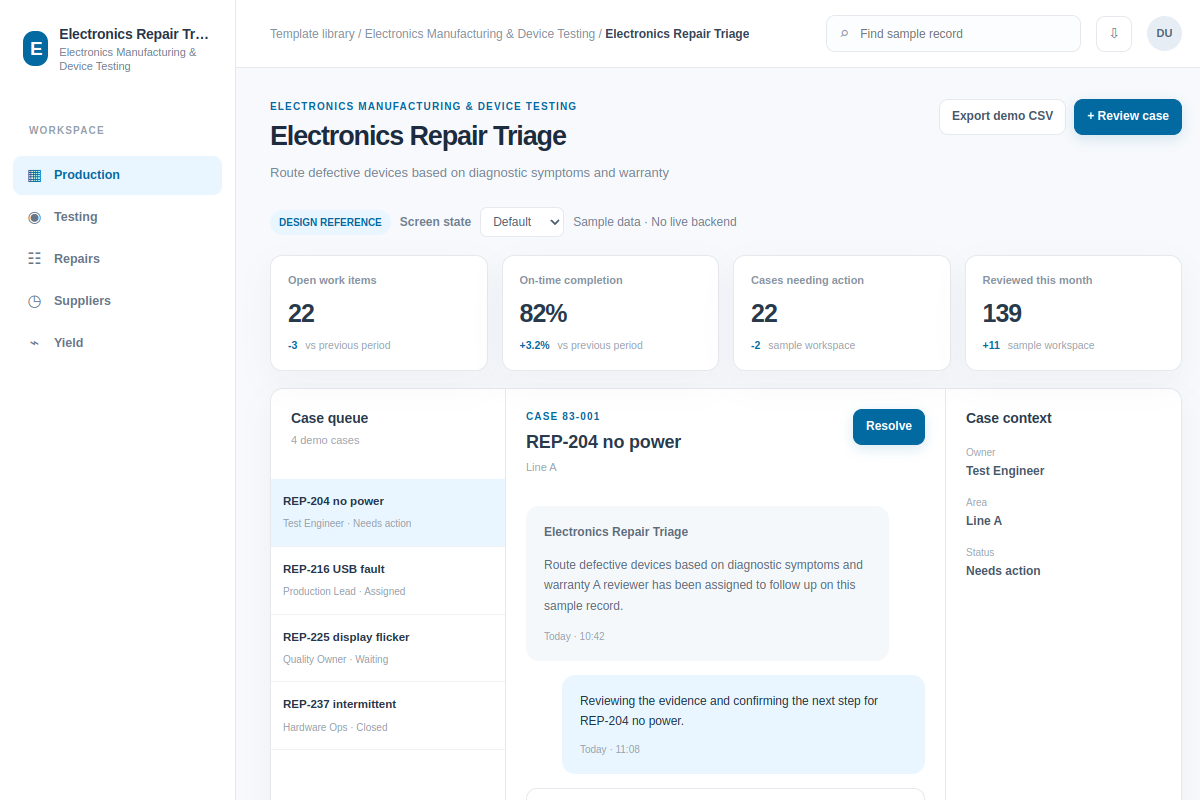Resolve the REP-204 case
The image size is (1200, 800).
click(889, 426)
